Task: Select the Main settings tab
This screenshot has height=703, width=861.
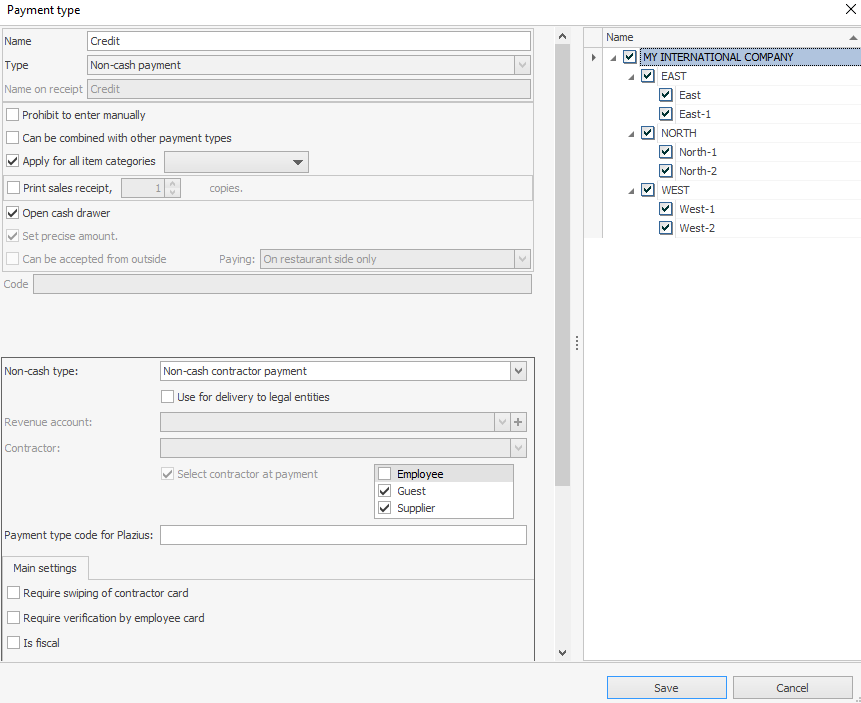Action: (x=45, y=568)
